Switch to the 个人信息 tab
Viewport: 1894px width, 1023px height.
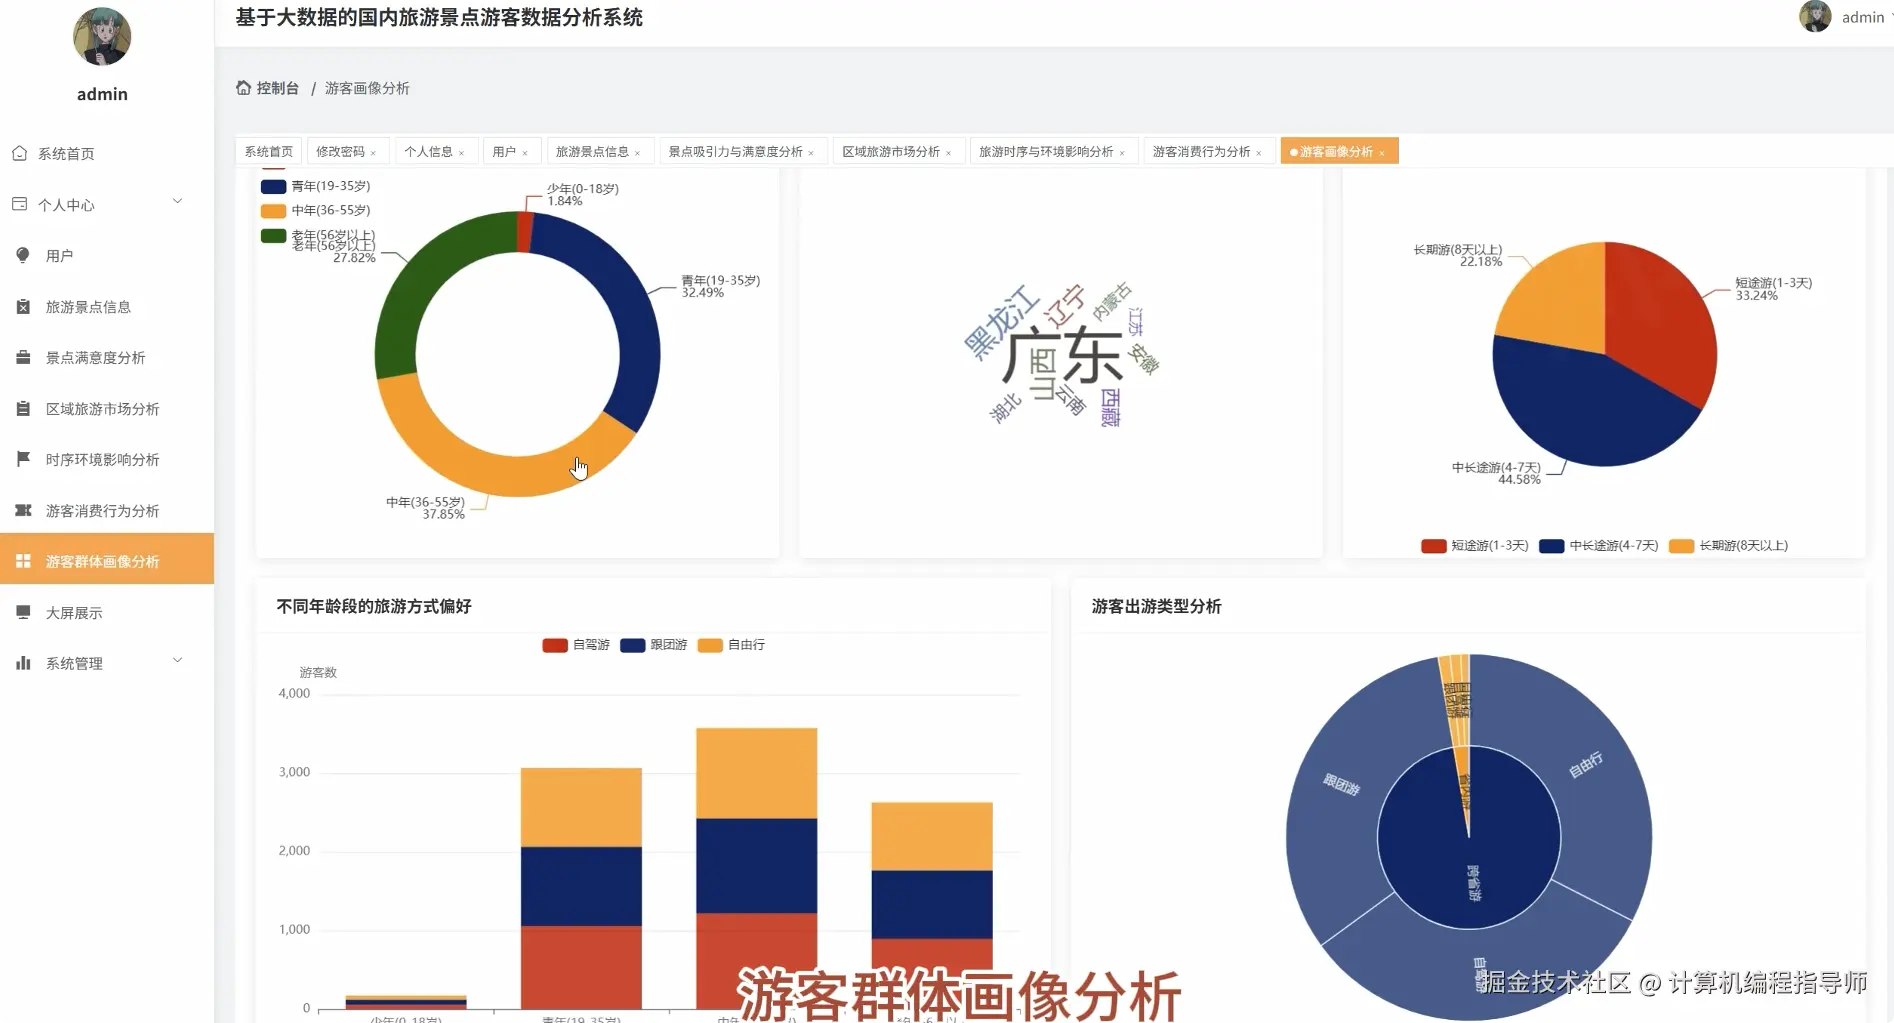430,150
